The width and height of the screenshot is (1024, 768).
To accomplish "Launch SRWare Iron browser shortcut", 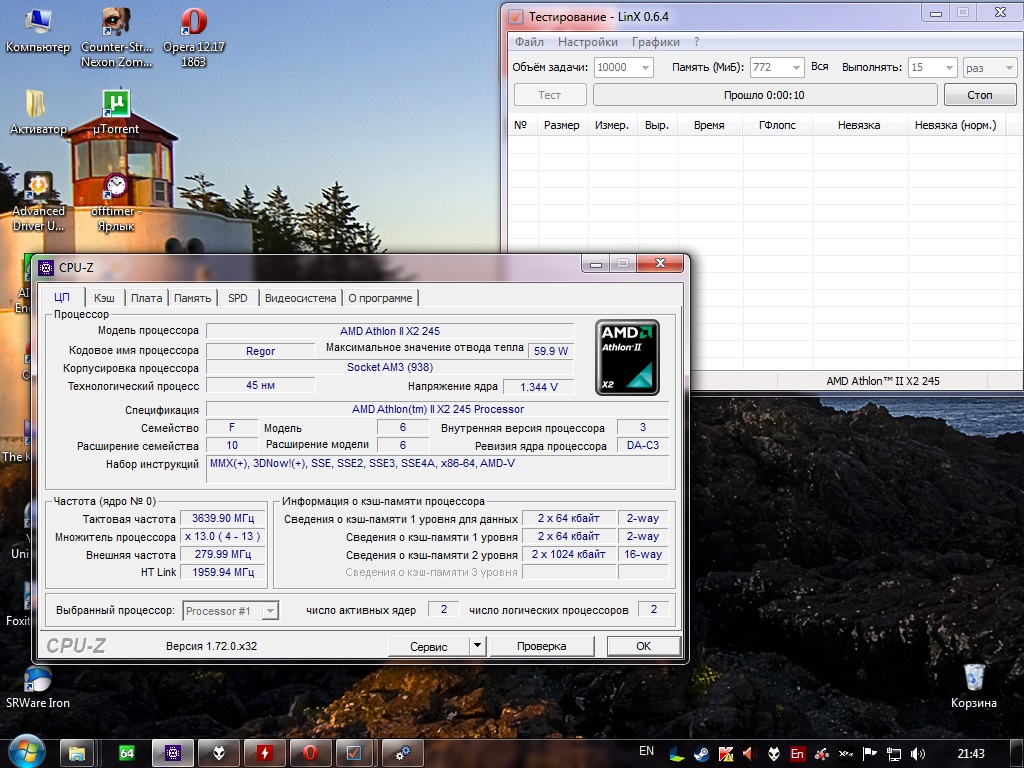I will pyautogui.click(x=38, y=687).
